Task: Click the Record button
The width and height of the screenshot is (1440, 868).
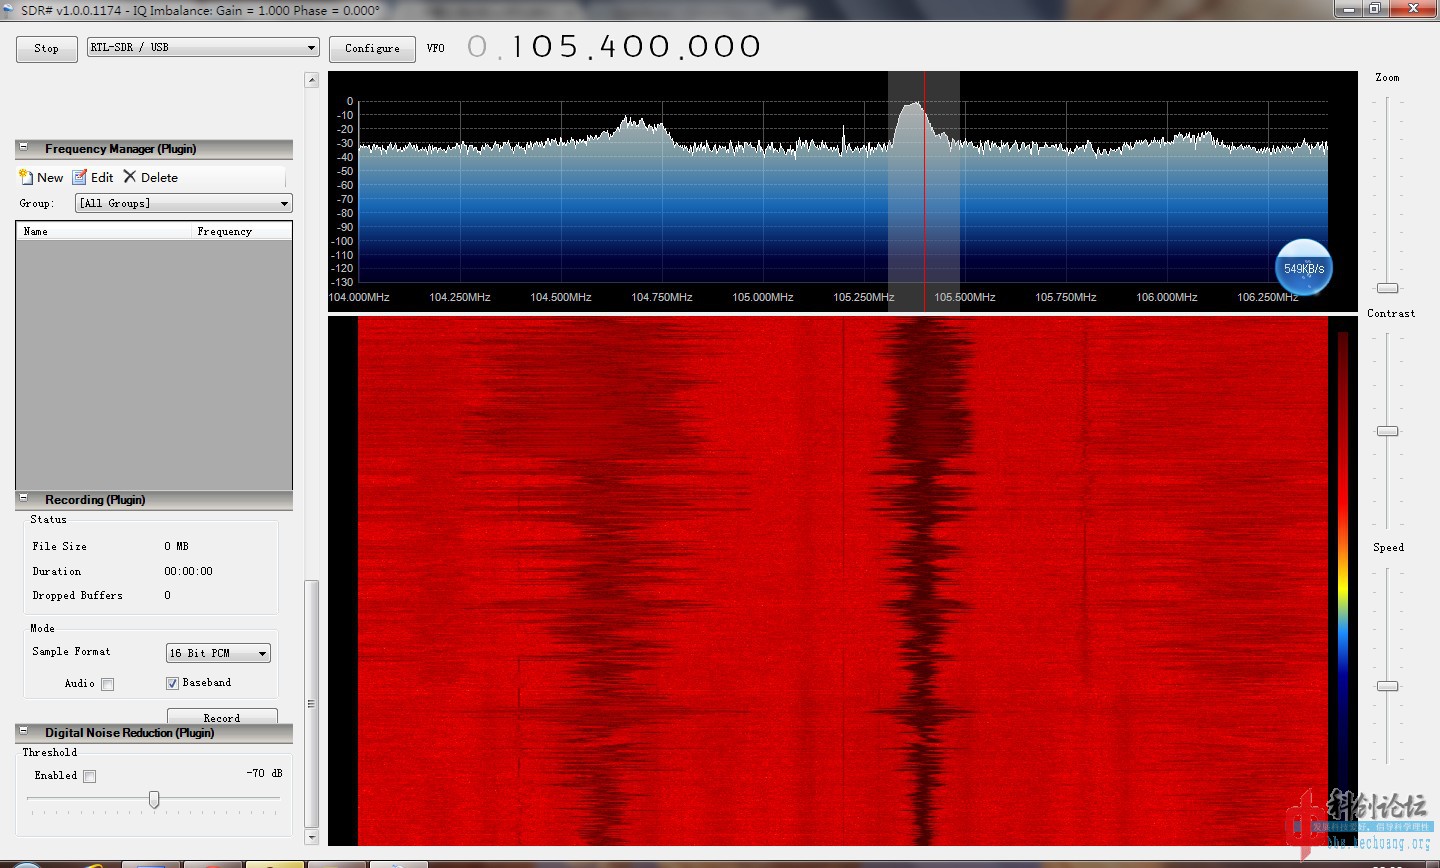Action: tap(222, 717)
